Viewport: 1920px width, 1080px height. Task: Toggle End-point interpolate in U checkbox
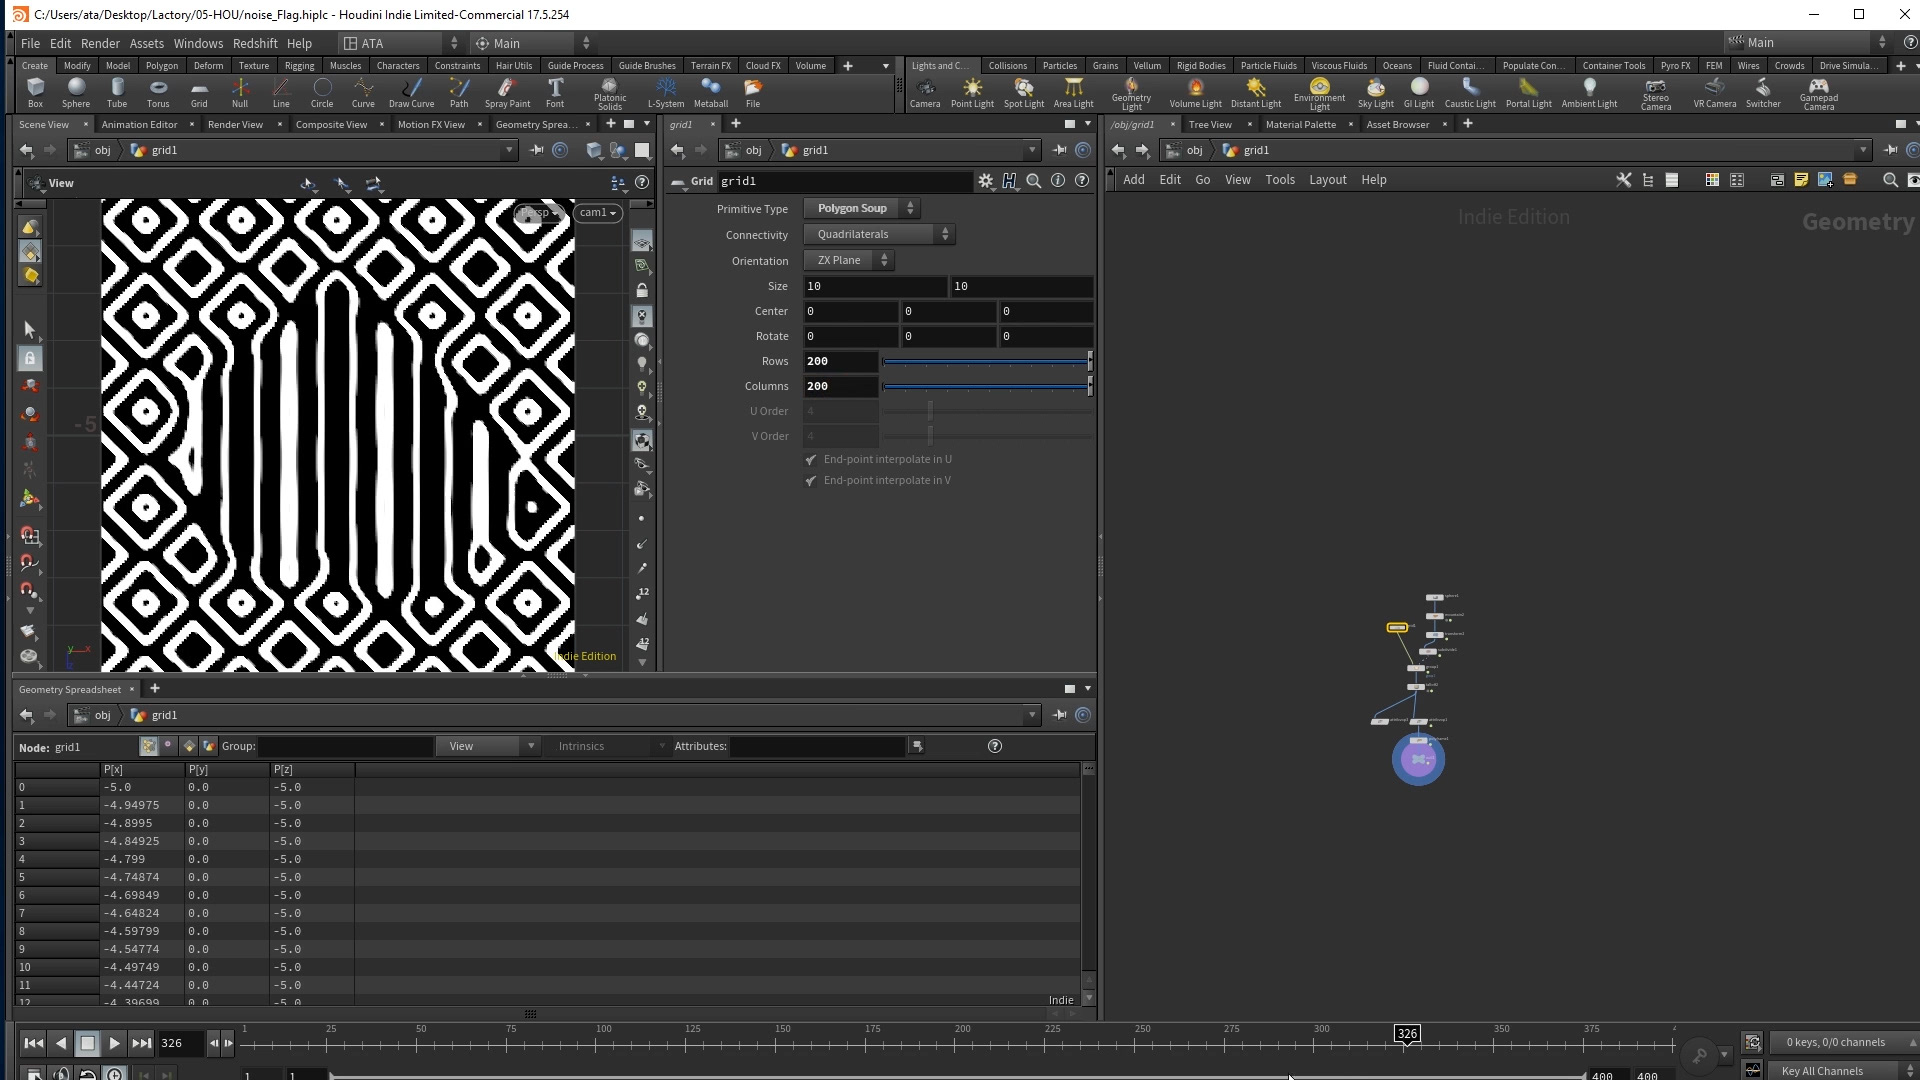tap(811, 460)
